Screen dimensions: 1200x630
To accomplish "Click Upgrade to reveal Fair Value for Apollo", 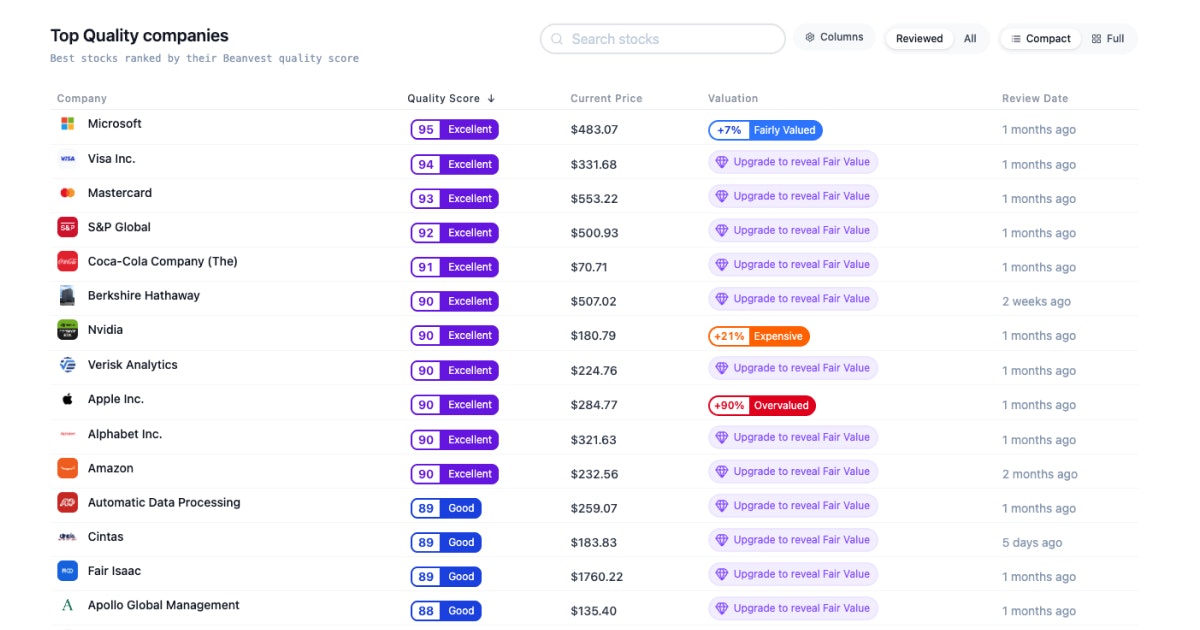I will click(x=793, y=608).
